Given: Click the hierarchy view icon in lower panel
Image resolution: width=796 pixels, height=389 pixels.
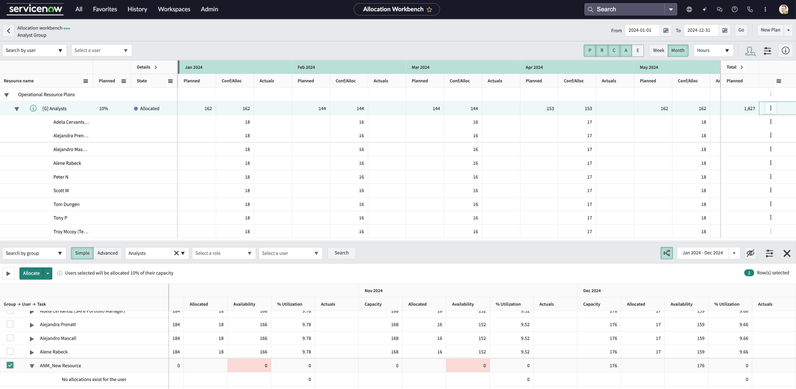Looking at the screenshot, I should click(x=667, y=253).
